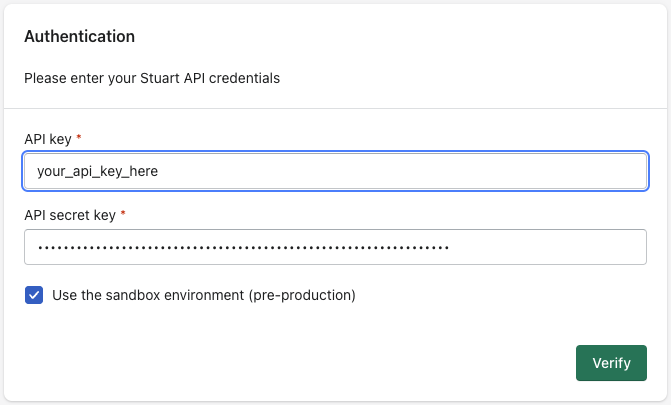Viewport: 671px width, 405px height.
Task: Click the 'Please enter your Stuart API credentials' text
Action: (x=152, y=78)
